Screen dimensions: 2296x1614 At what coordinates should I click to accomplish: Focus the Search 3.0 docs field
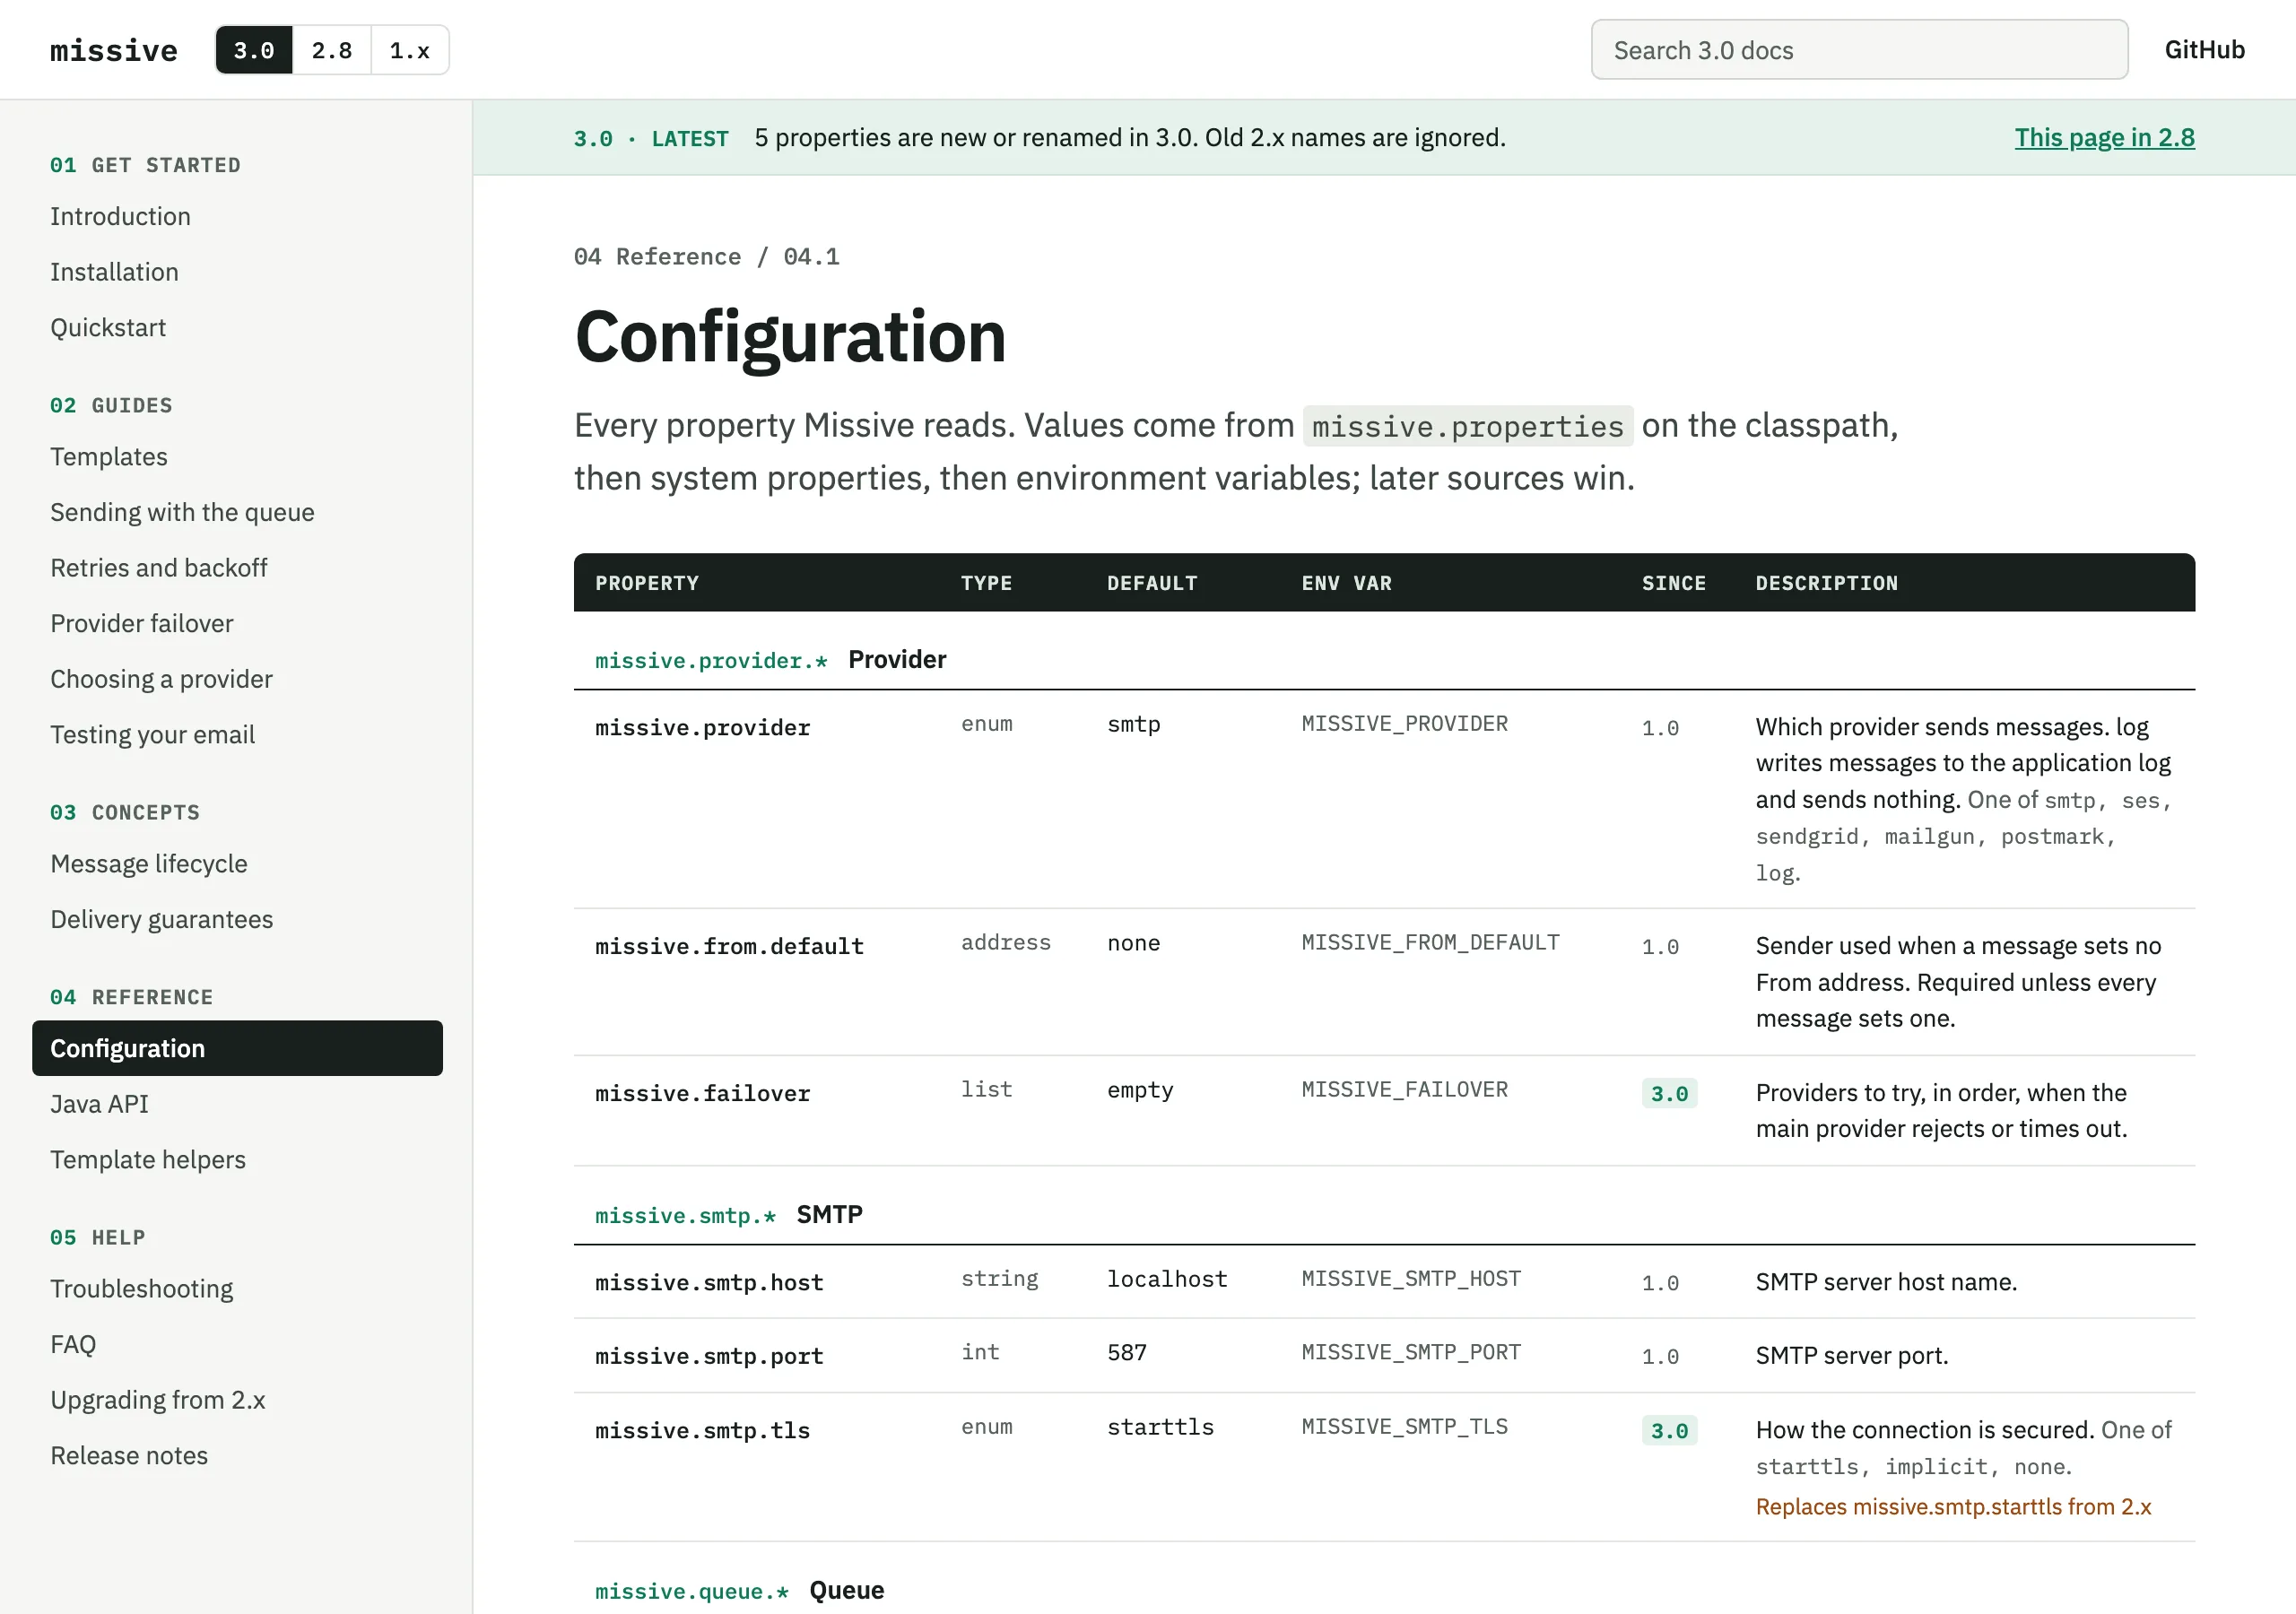click(x=1859, y=50)
